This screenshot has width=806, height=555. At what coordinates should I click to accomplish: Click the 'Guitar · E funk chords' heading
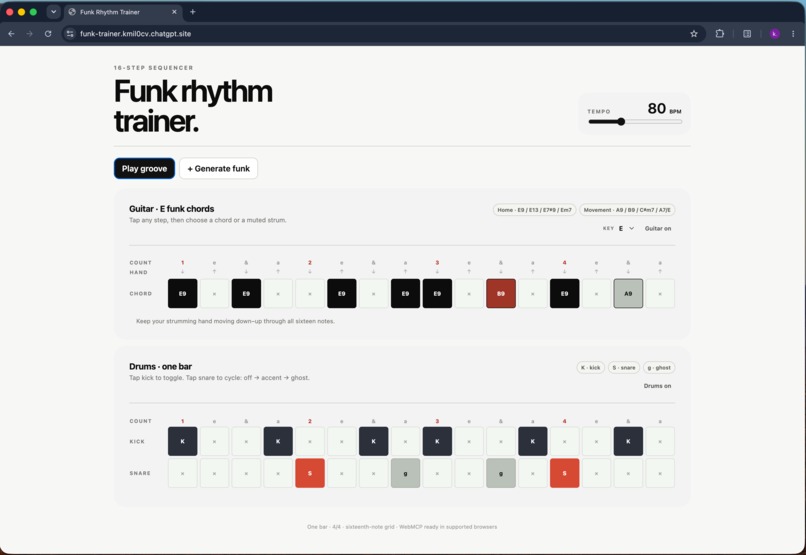tap(172, 209)
